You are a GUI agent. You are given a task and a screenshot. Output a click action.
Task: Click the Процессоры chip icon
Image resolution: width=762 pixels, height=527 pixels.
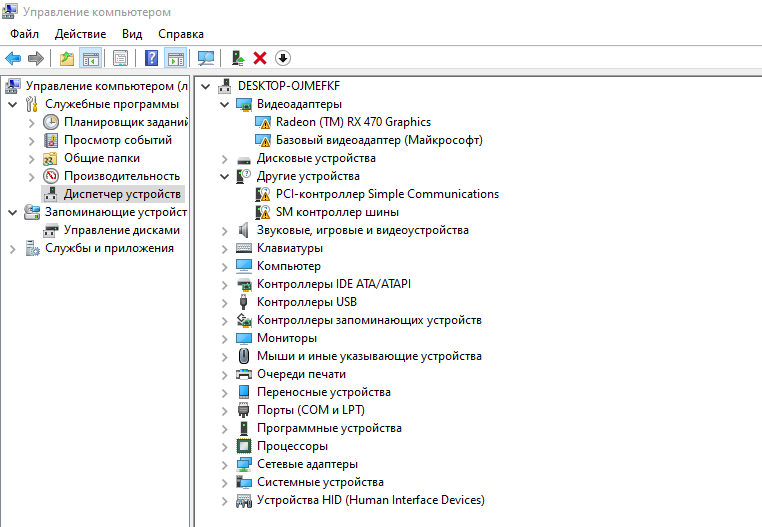click(x=243, y=446)
